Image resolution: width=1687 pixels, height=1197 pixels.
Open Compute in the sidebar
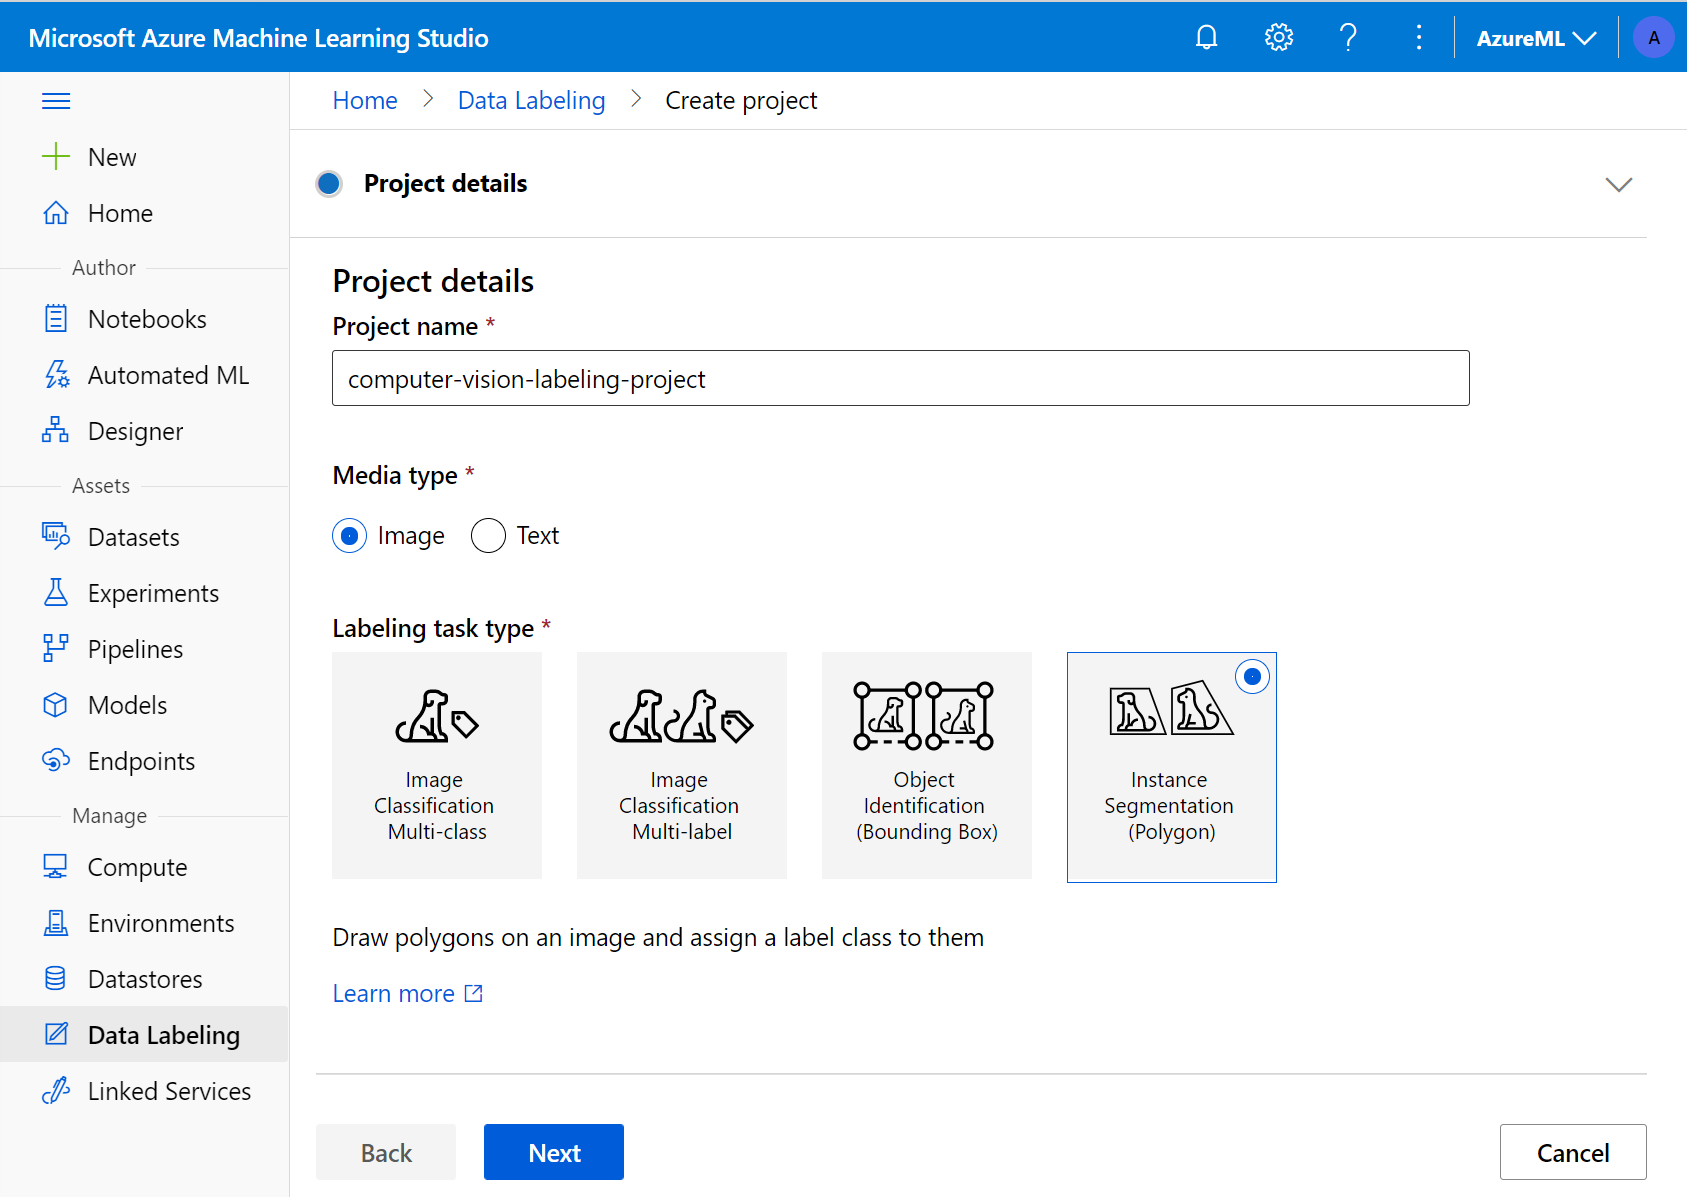138,867
